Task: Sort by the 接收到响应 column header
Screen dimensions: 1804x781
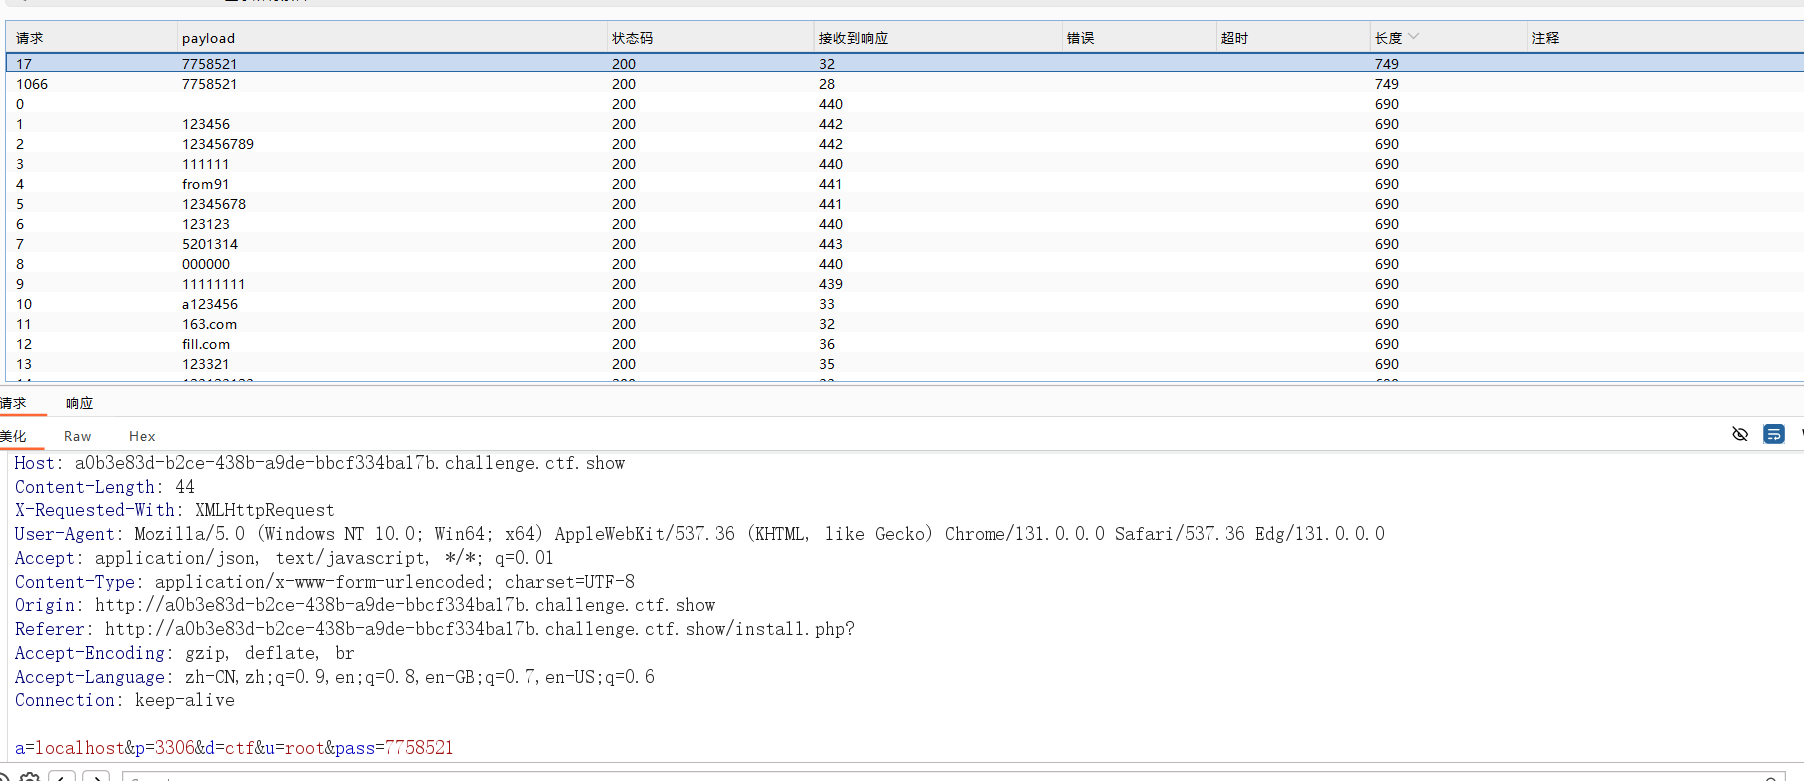Action: [937, 38]
